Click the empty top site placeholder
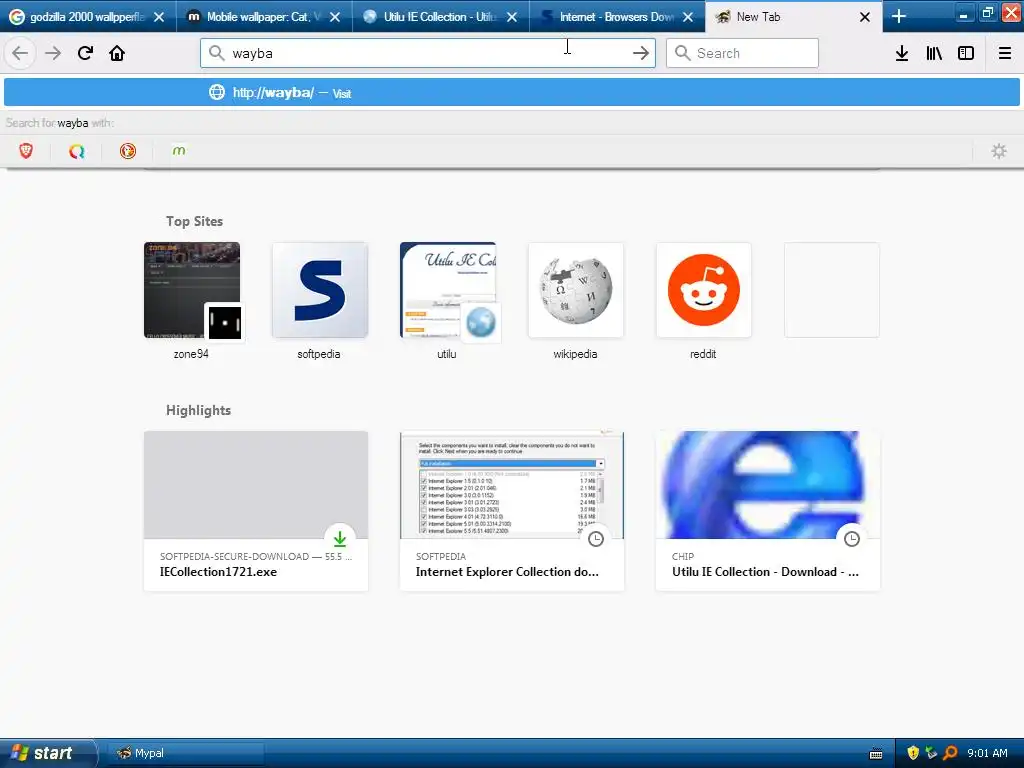The width and height of the screenshot is (1024, 768). point(832,290)
